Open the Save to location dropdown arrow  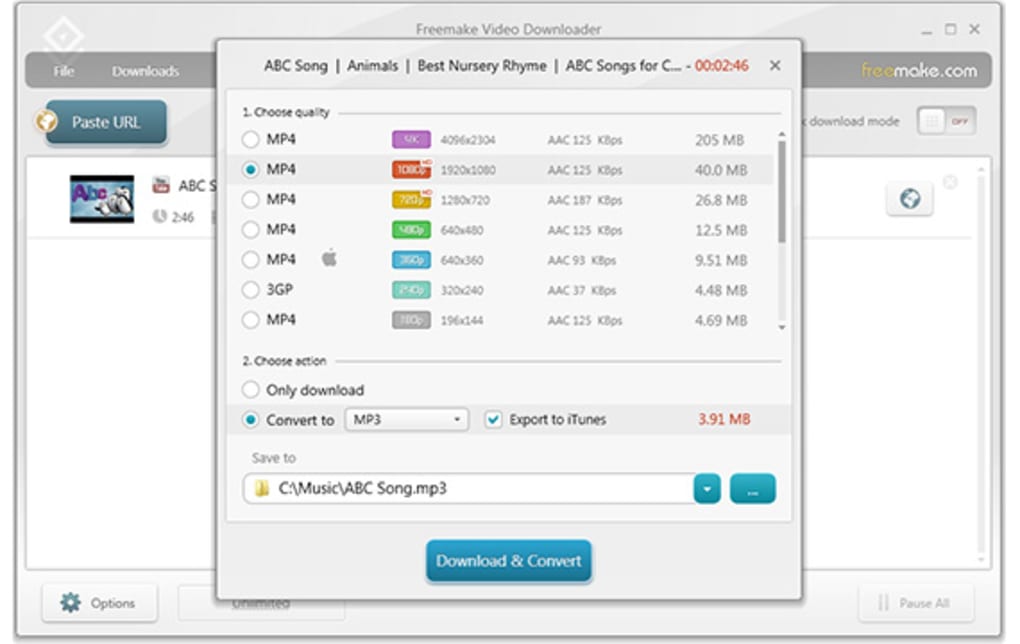click(x=708, y=489)
